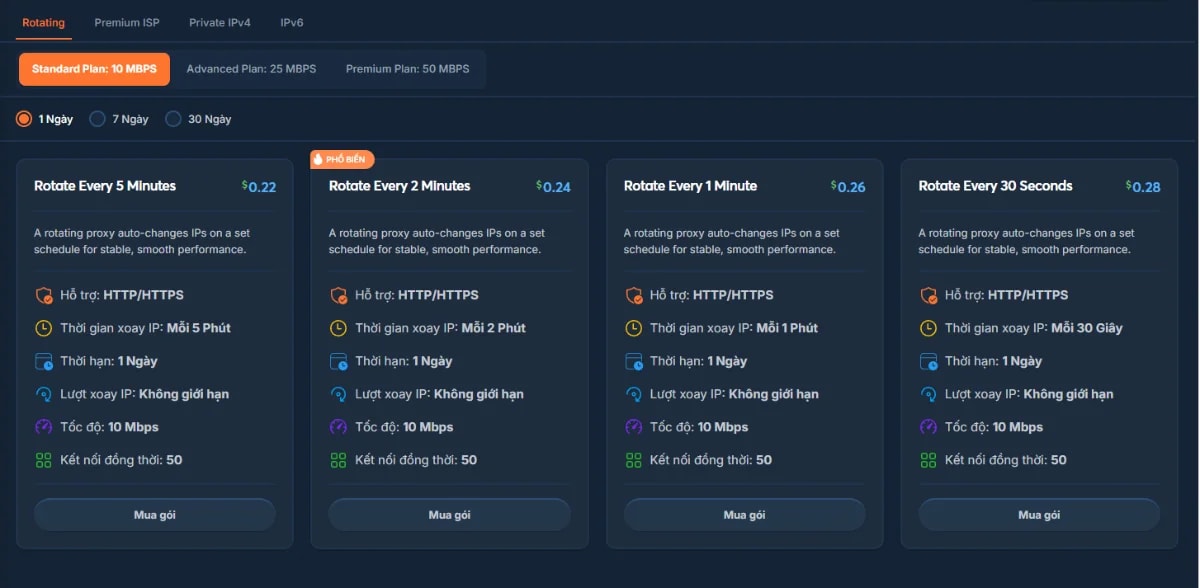Viewport: 1200px width, 588px height.
Task: Click Mua gói on Rotate Every 5 Minutes card
Action: click(153, 514)
